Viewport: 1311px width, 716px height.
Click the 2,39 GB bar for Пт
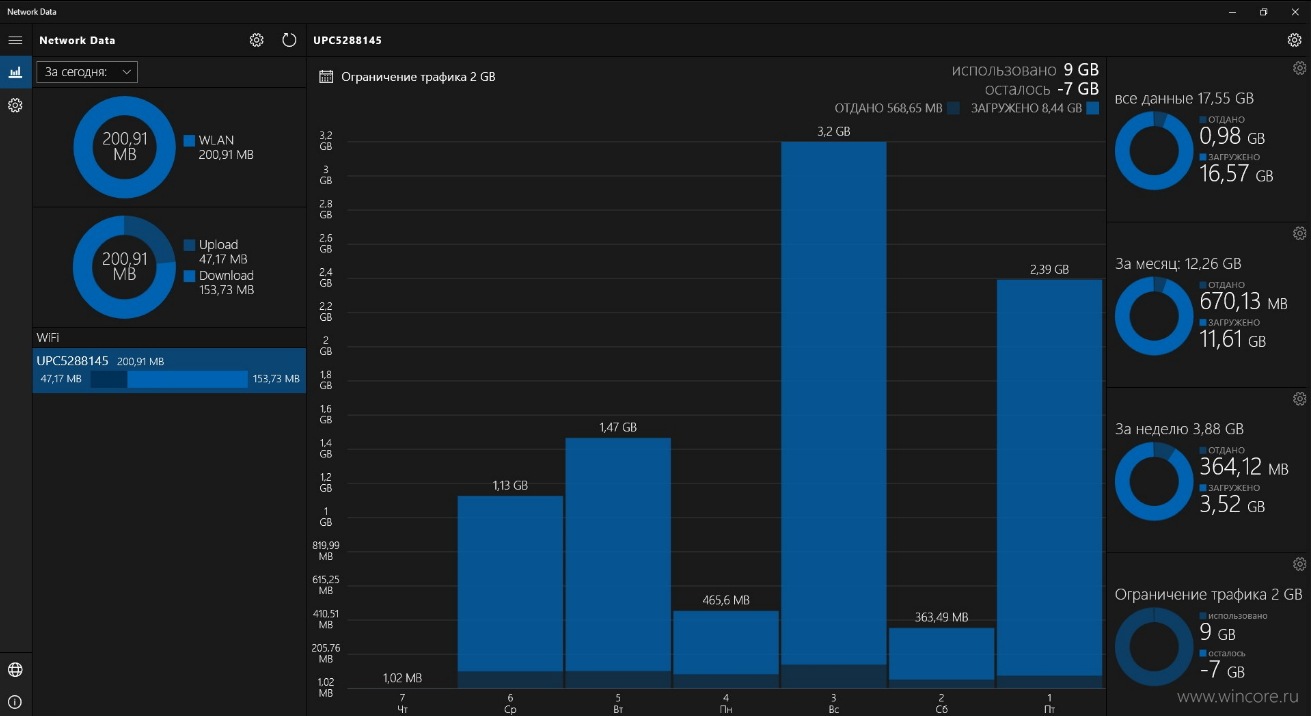click(x=1049, y=484)
